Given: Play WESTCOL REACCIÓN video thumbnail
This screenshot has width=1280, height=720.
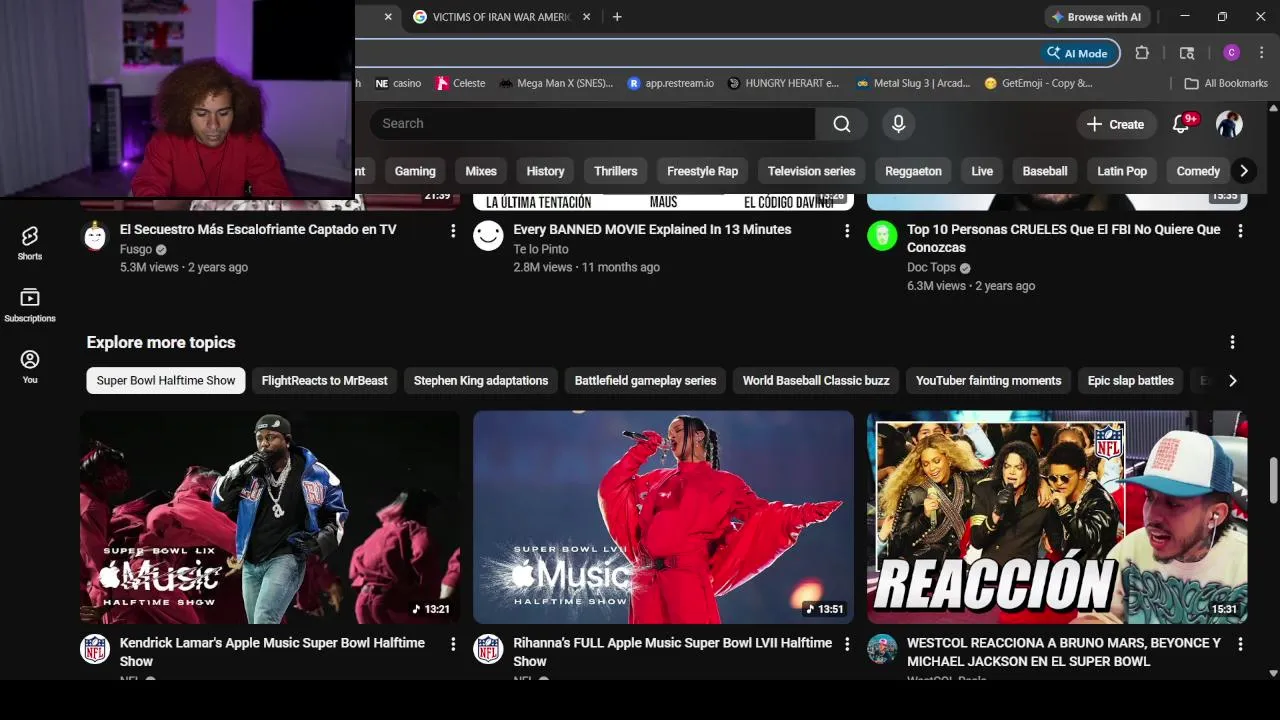Looking at the screenshot, I should (1057, 517).
